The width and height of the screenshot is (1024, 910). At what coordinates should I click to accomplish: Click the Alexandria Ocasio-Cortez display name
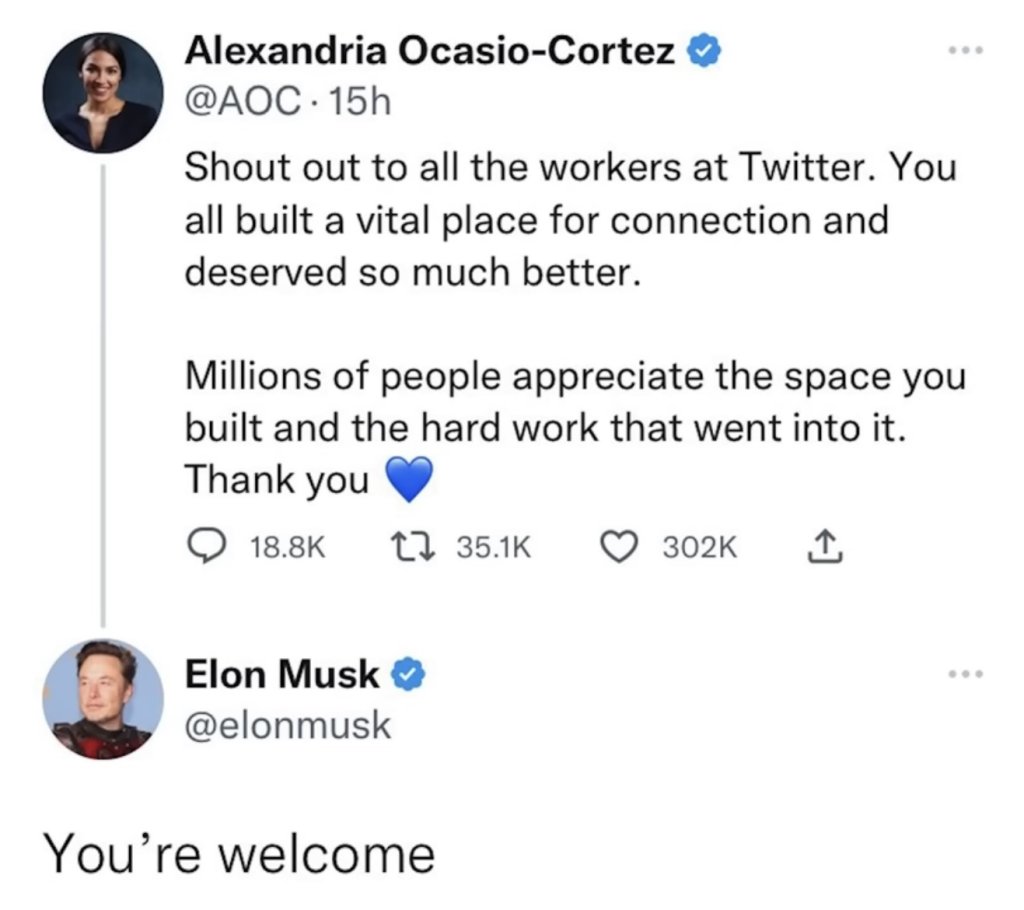tap(429, 51)
